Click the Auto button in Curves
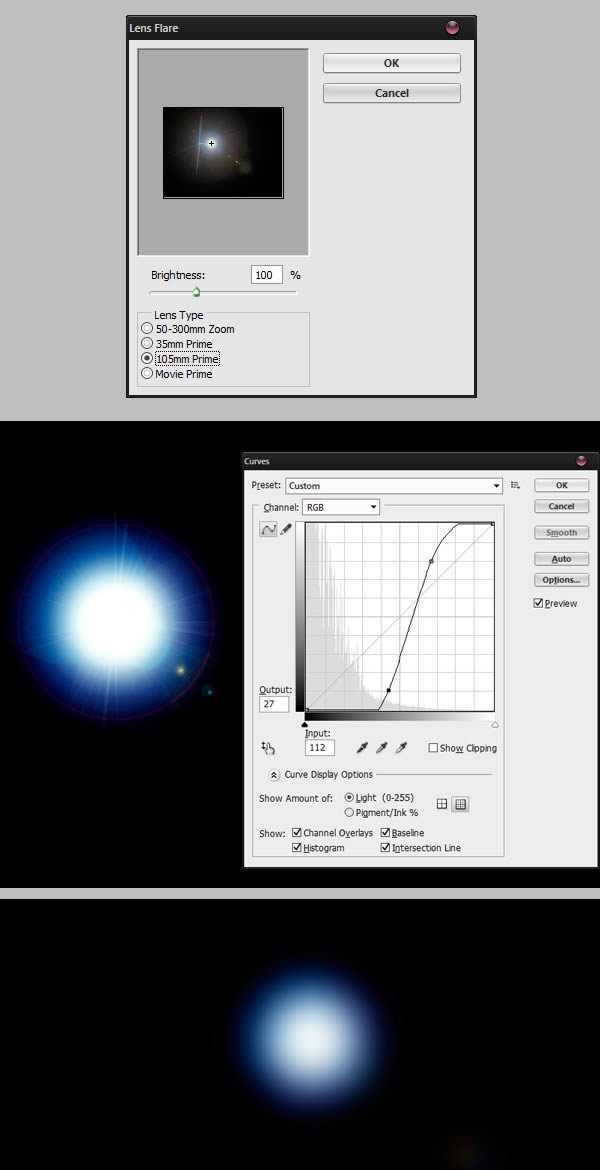The width and height of the screenshot is (600, 1170). (561, 559)
